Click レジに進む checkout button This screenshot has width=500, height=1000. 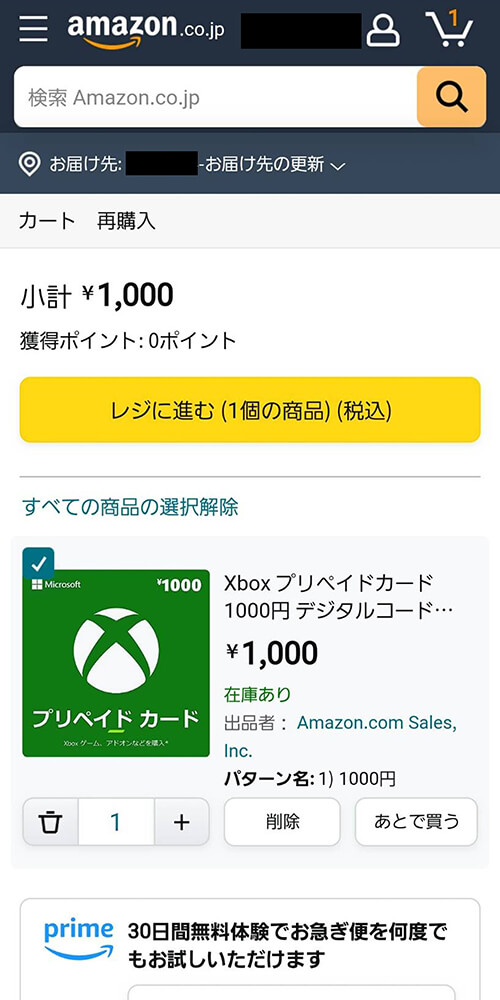(x=250, y=409)
